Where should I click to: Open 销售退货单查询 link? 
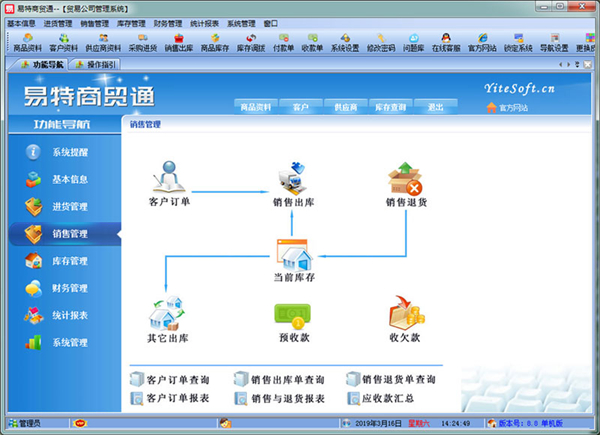click(391, 380)
